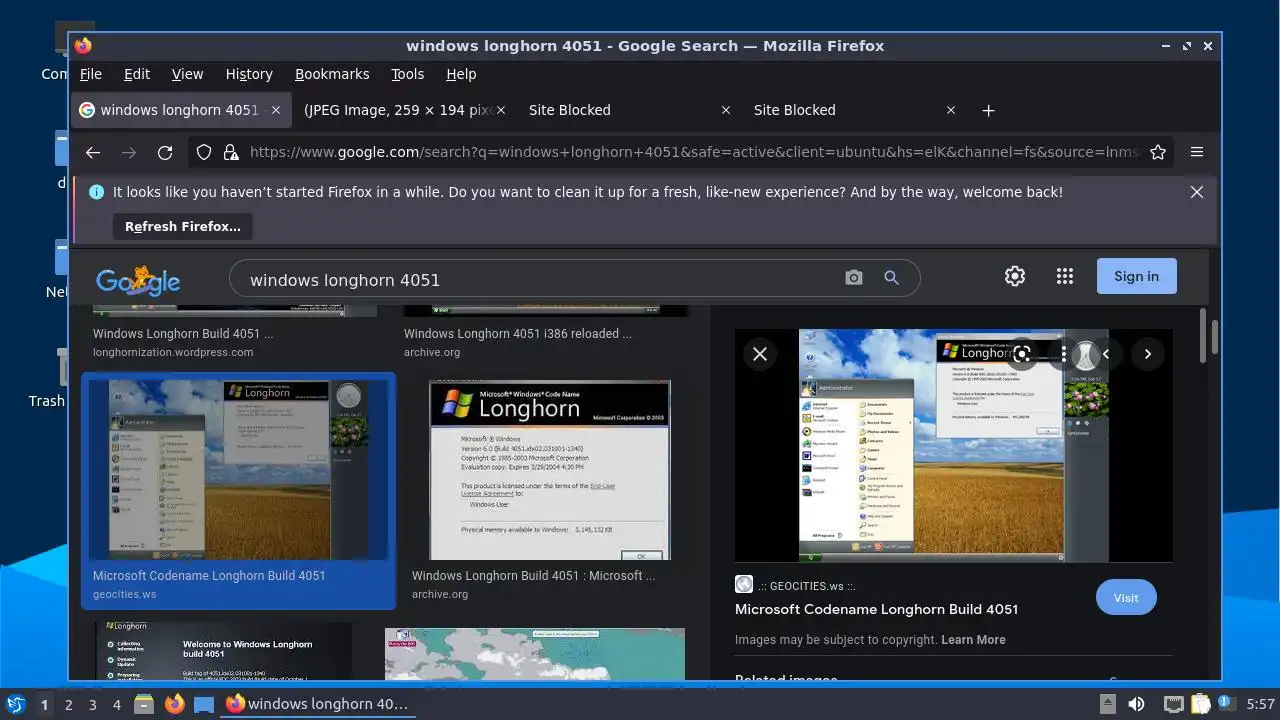Click the Firefox URL address bar
Screen dimensions: 1280x720
tap(693, 152)
